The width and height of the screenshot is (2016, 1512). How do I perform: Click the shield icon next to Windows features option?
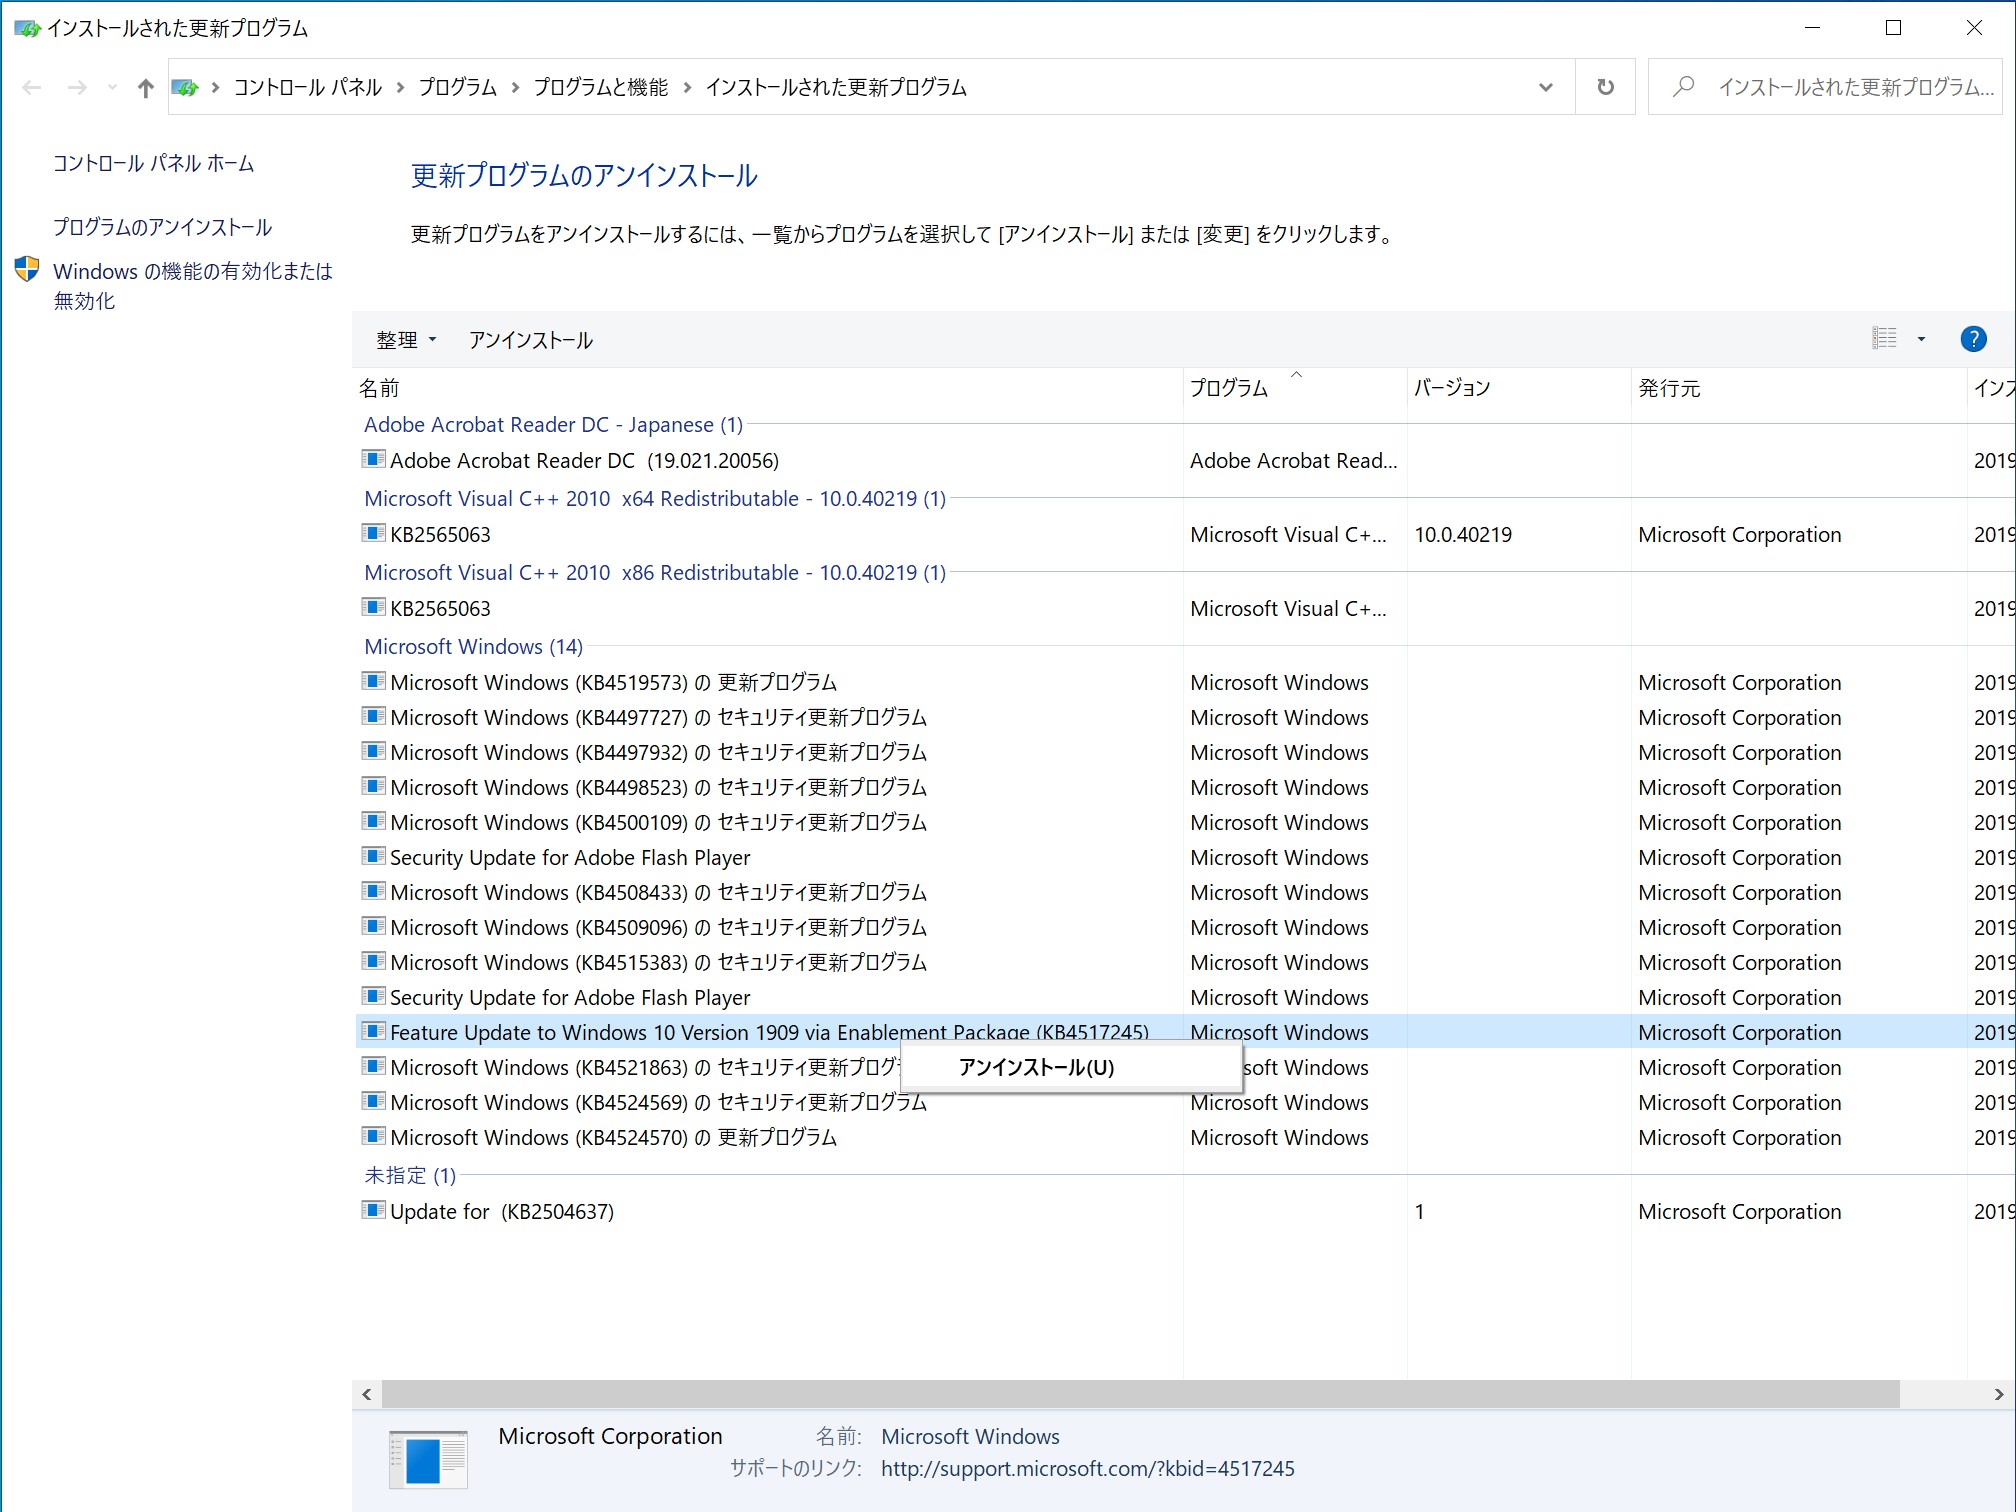(x=26, y=268)
